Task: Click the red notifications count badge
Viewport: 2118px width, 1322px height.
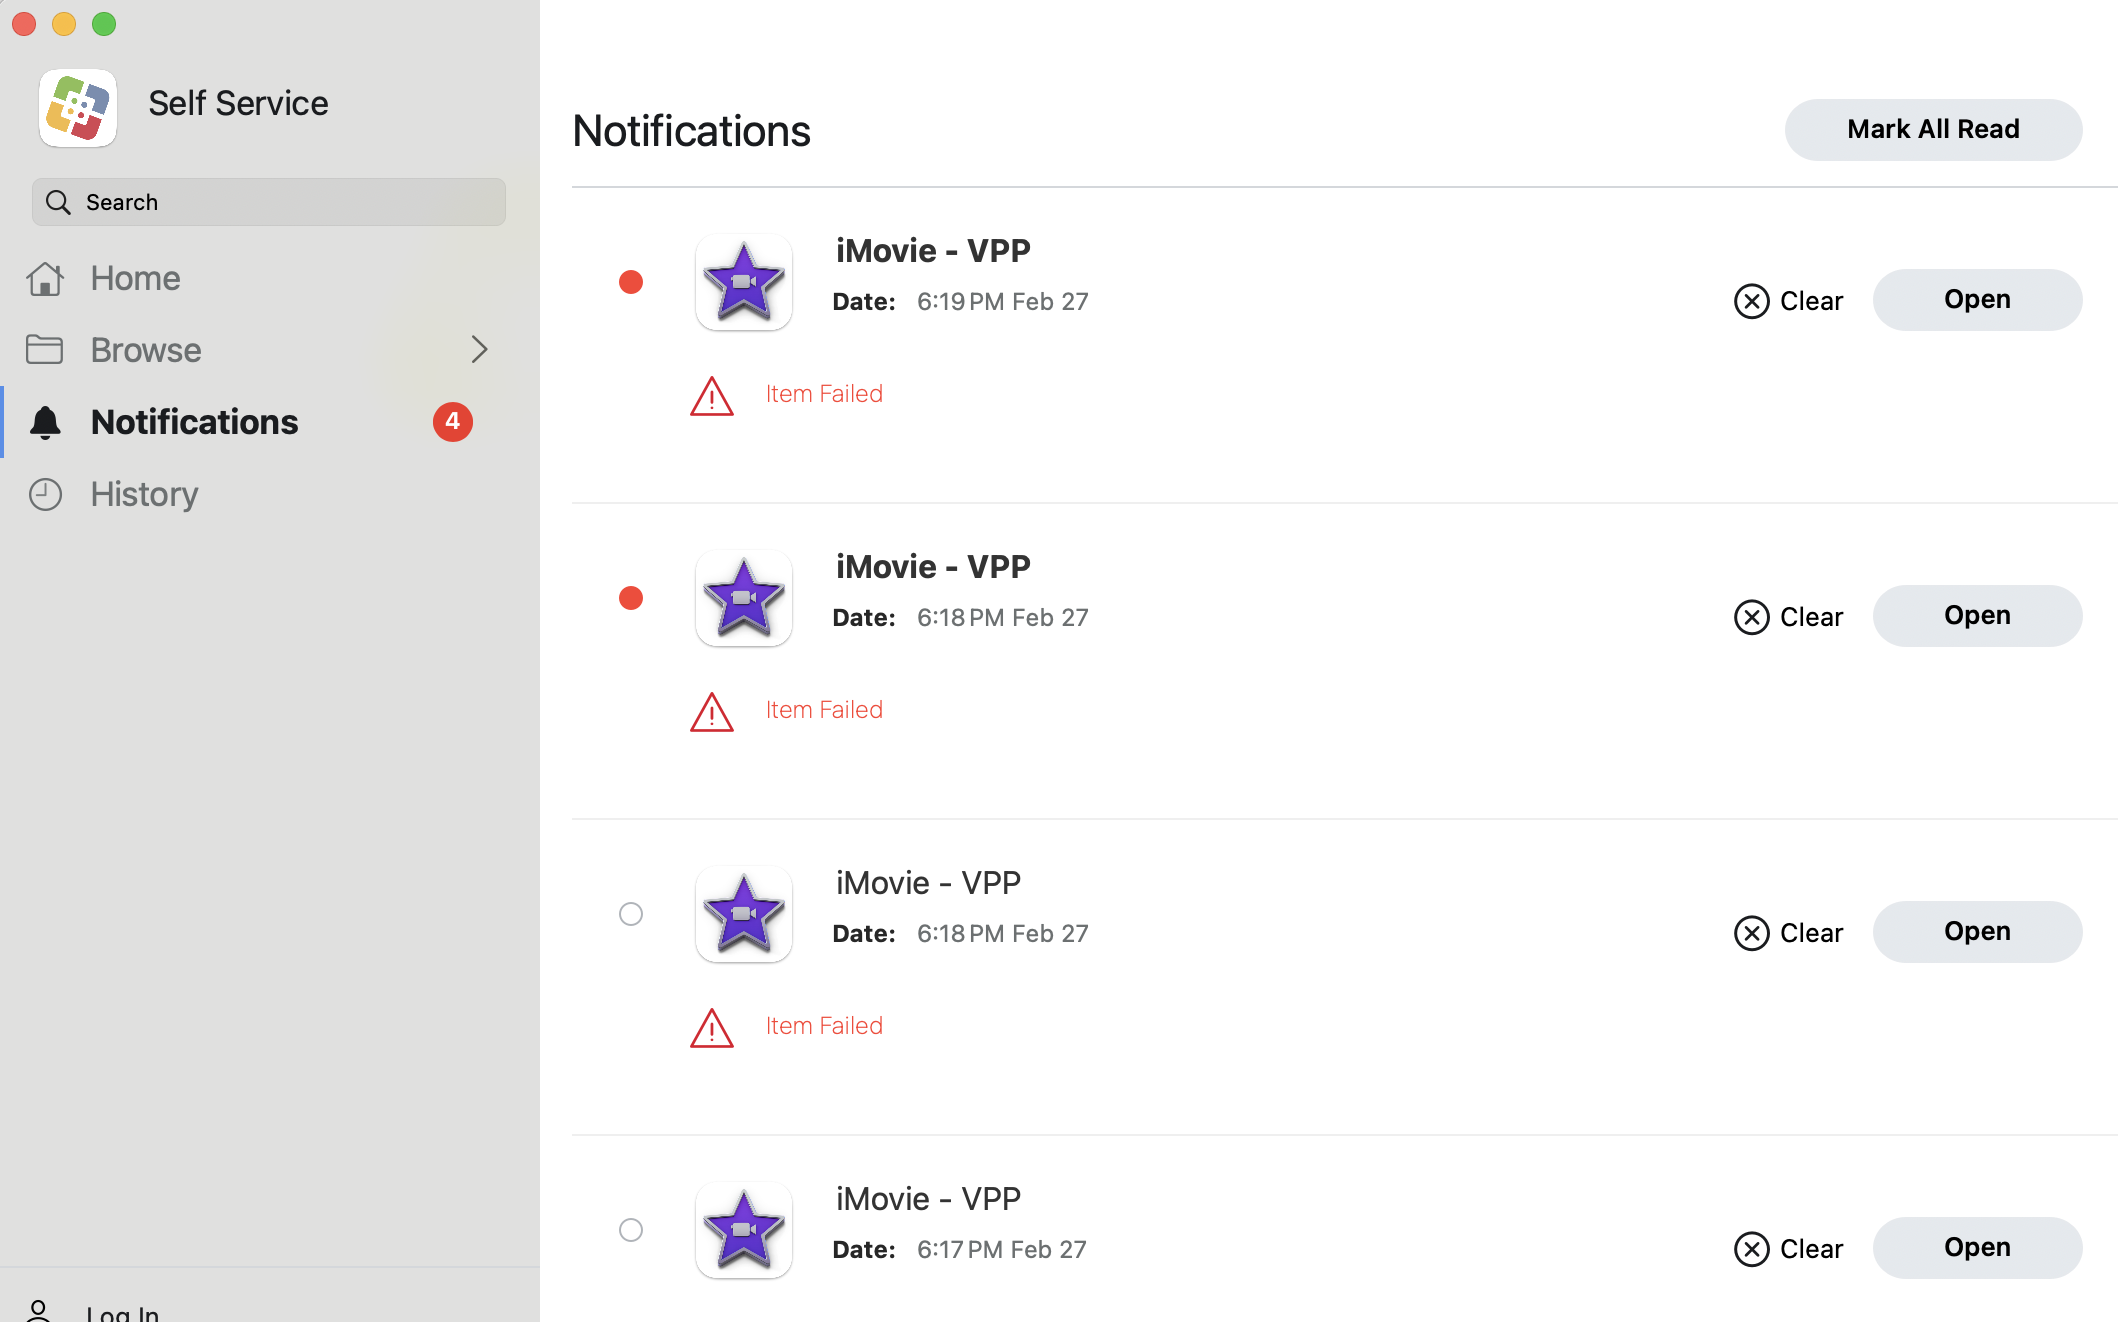Action: [453, 422]
